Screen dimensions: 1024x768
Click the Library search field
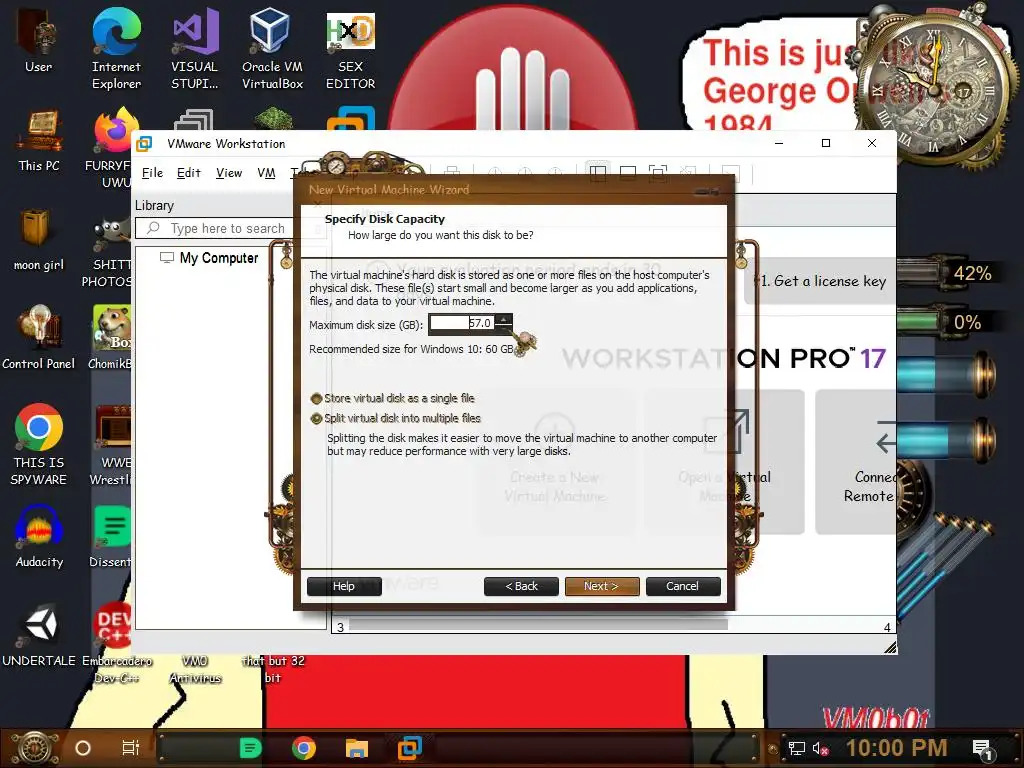point(229,229)
